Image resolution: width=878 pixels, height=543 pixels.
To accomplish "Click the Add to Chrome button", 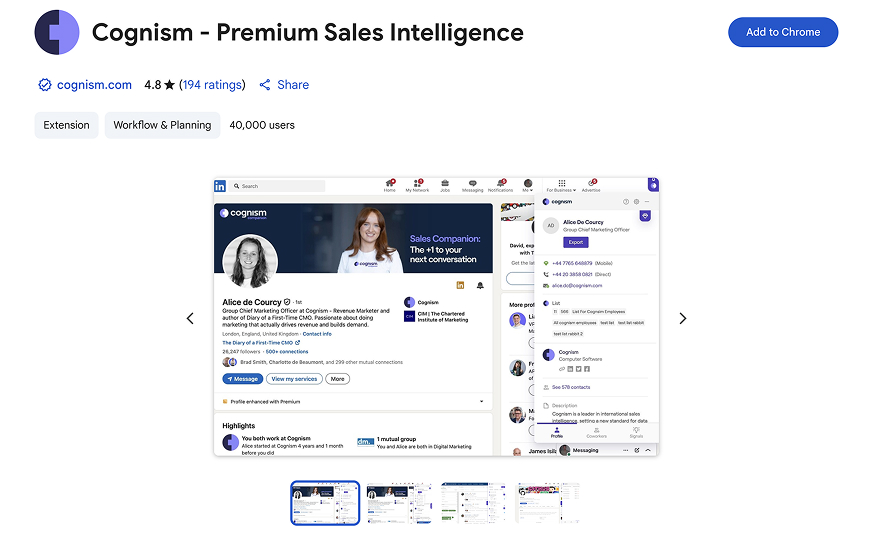I will point(782,32).
